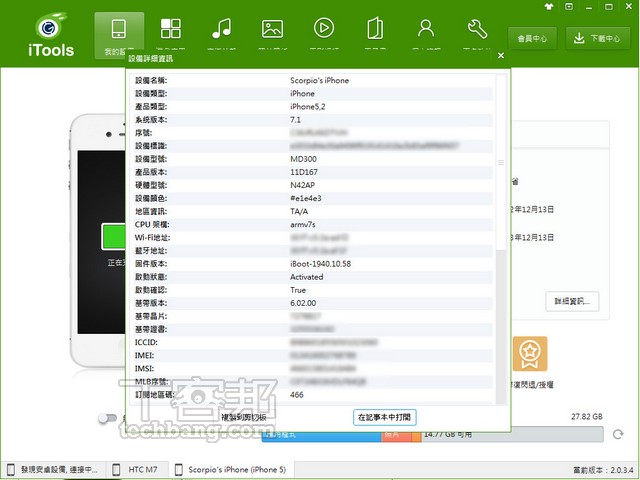Click 在記事本中打開 button
Image resolution: width=640 pixels, height=480 pixels.
tap(384, 417)
